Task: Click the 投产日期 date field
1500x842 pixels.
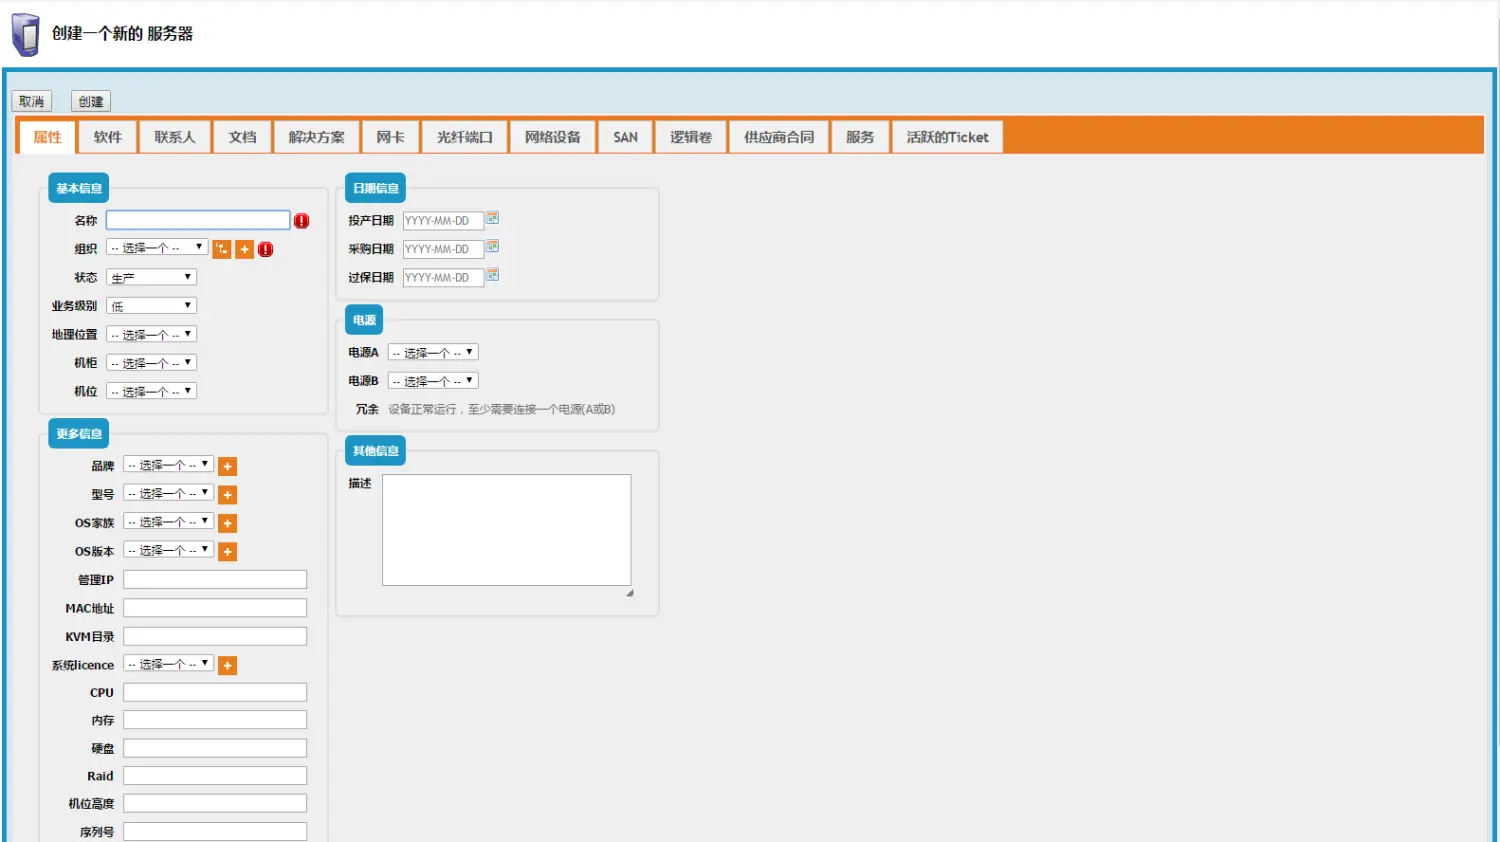Action: 443,221
